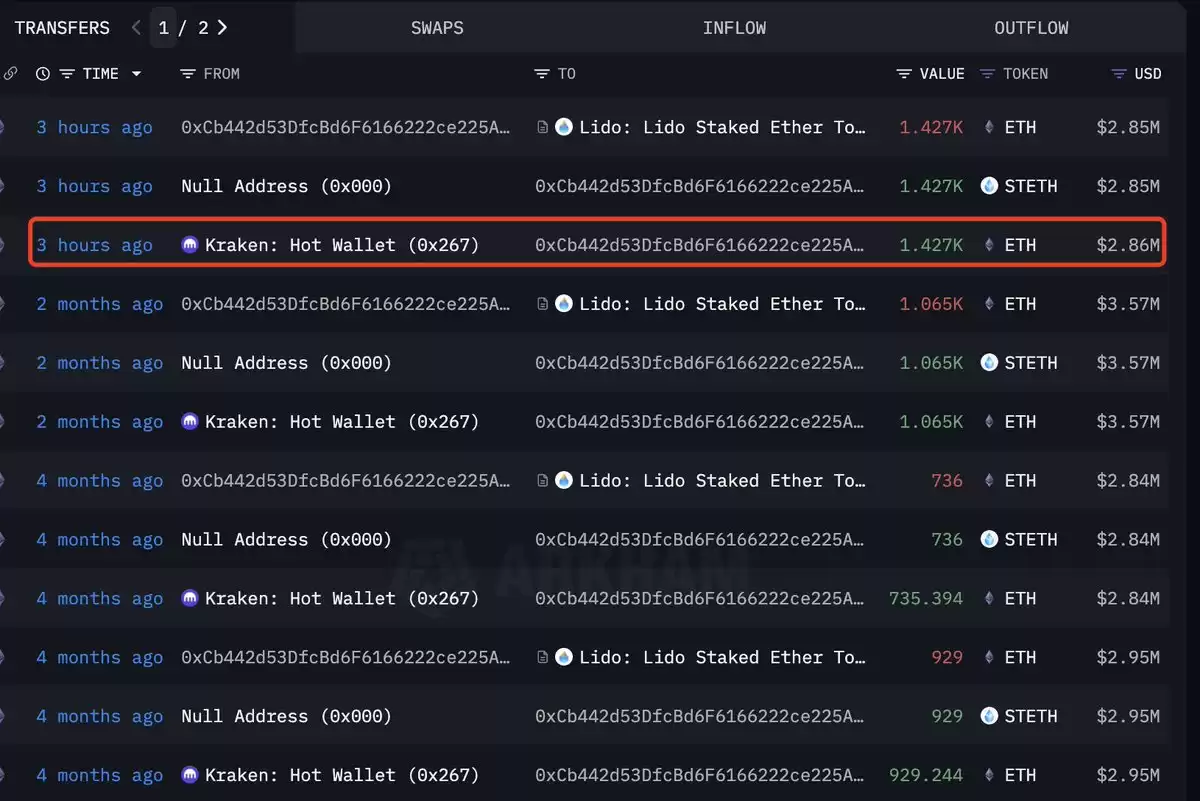Open Kraken: Hot Wallet (0x267) in $2.86M row
This screenshot has width=1200, height=801.
coord(342,245)
